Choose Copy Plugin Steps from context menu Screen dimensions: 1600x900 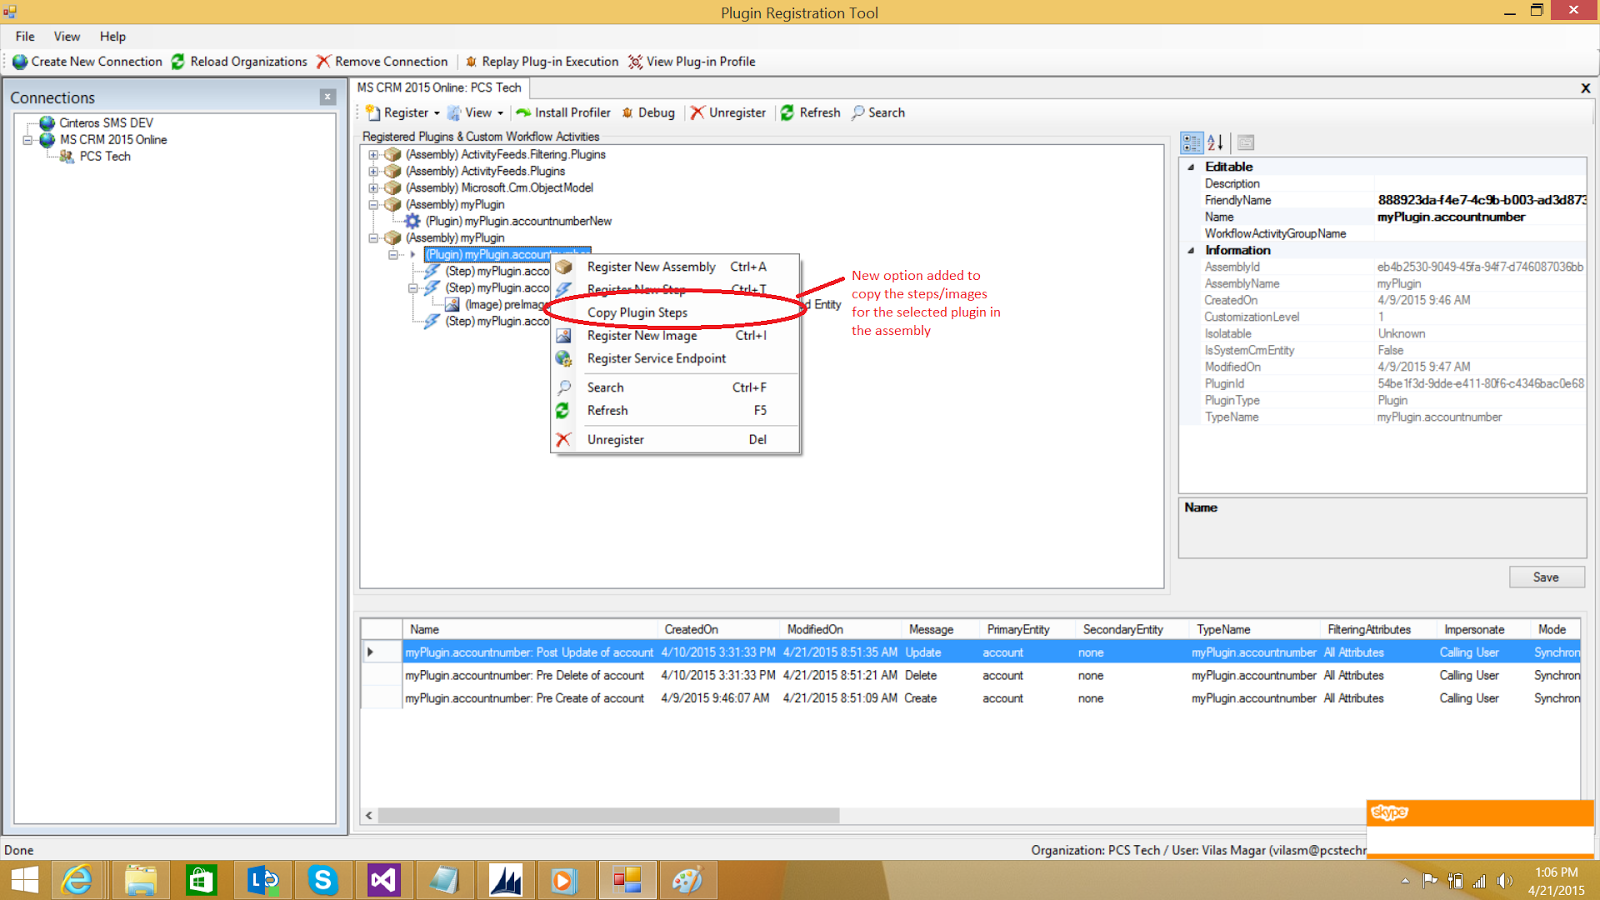(637, 312)
